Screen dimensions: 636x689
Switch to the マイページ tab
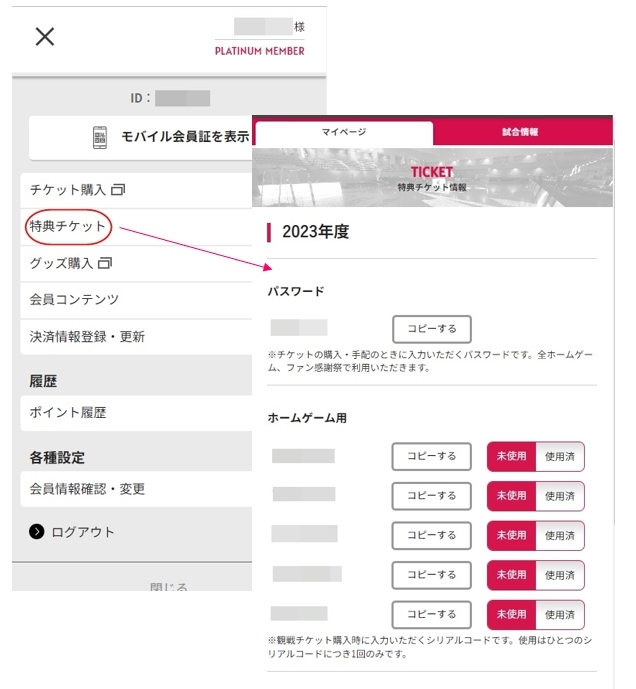click(344, 133)
